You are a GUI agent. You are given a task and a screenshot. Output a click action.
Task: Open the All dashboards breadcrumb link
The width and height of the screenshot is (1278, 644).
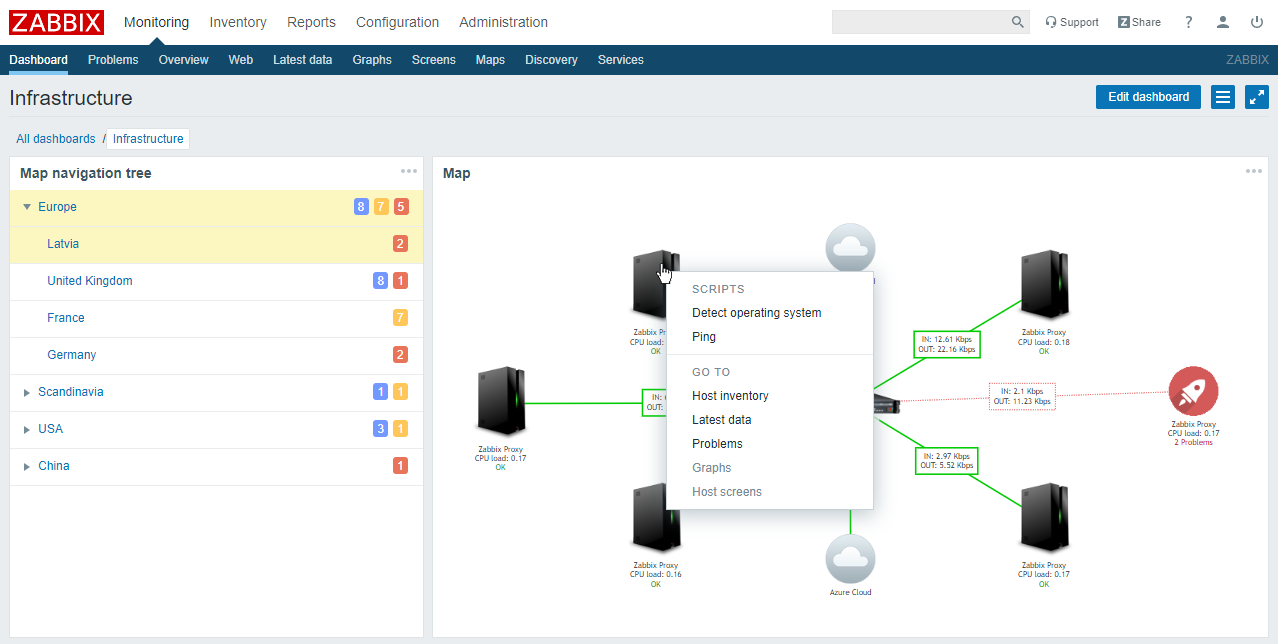point(56,139)
